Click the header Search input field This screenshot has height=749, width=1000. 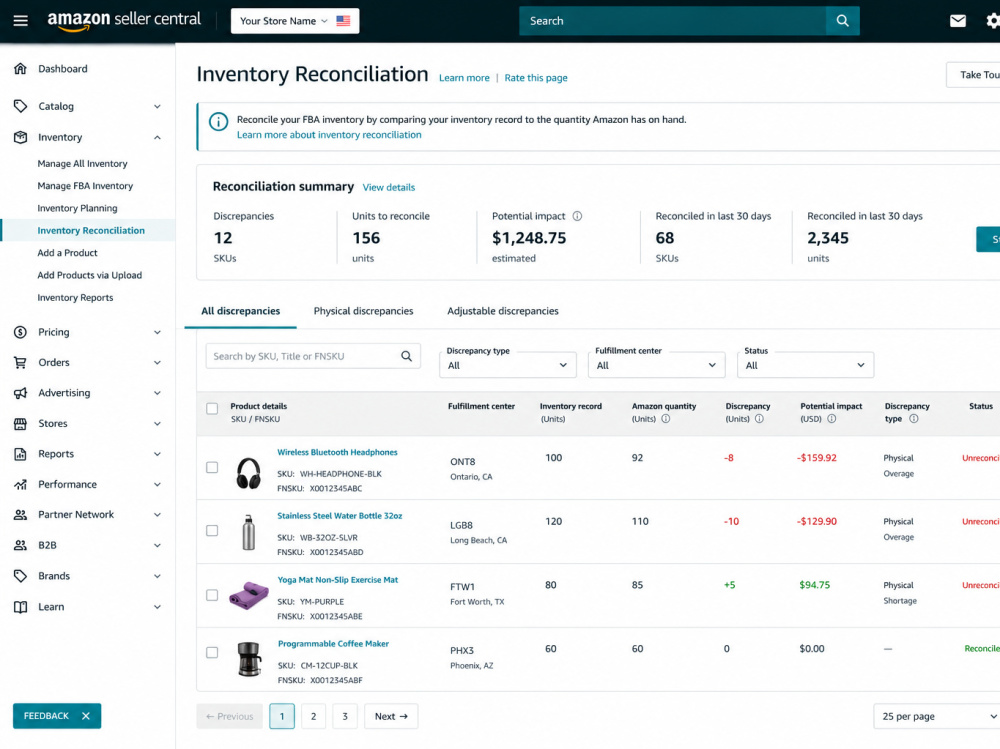pyautogui.click(x=673, y=21)
